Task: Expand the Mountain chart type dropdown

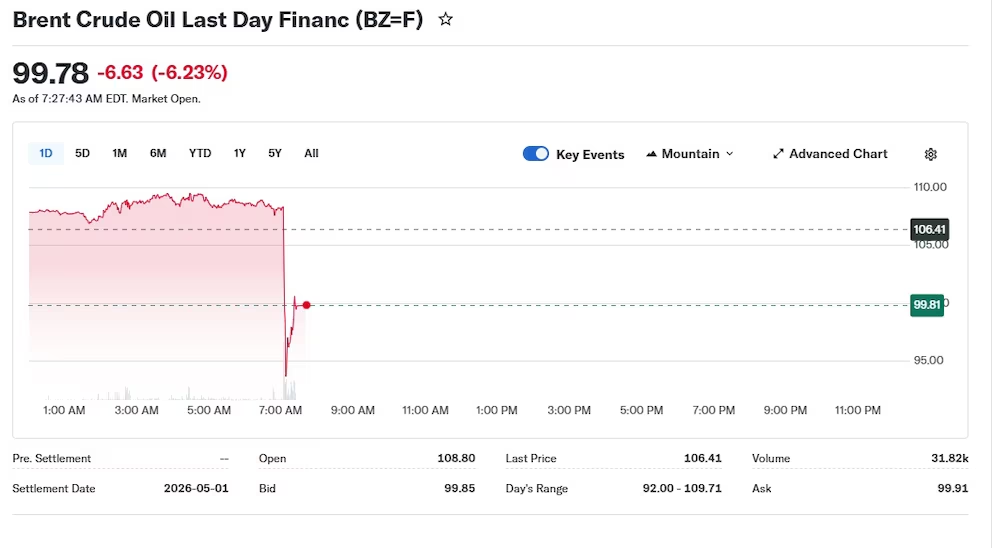Action: pos(729,154)
